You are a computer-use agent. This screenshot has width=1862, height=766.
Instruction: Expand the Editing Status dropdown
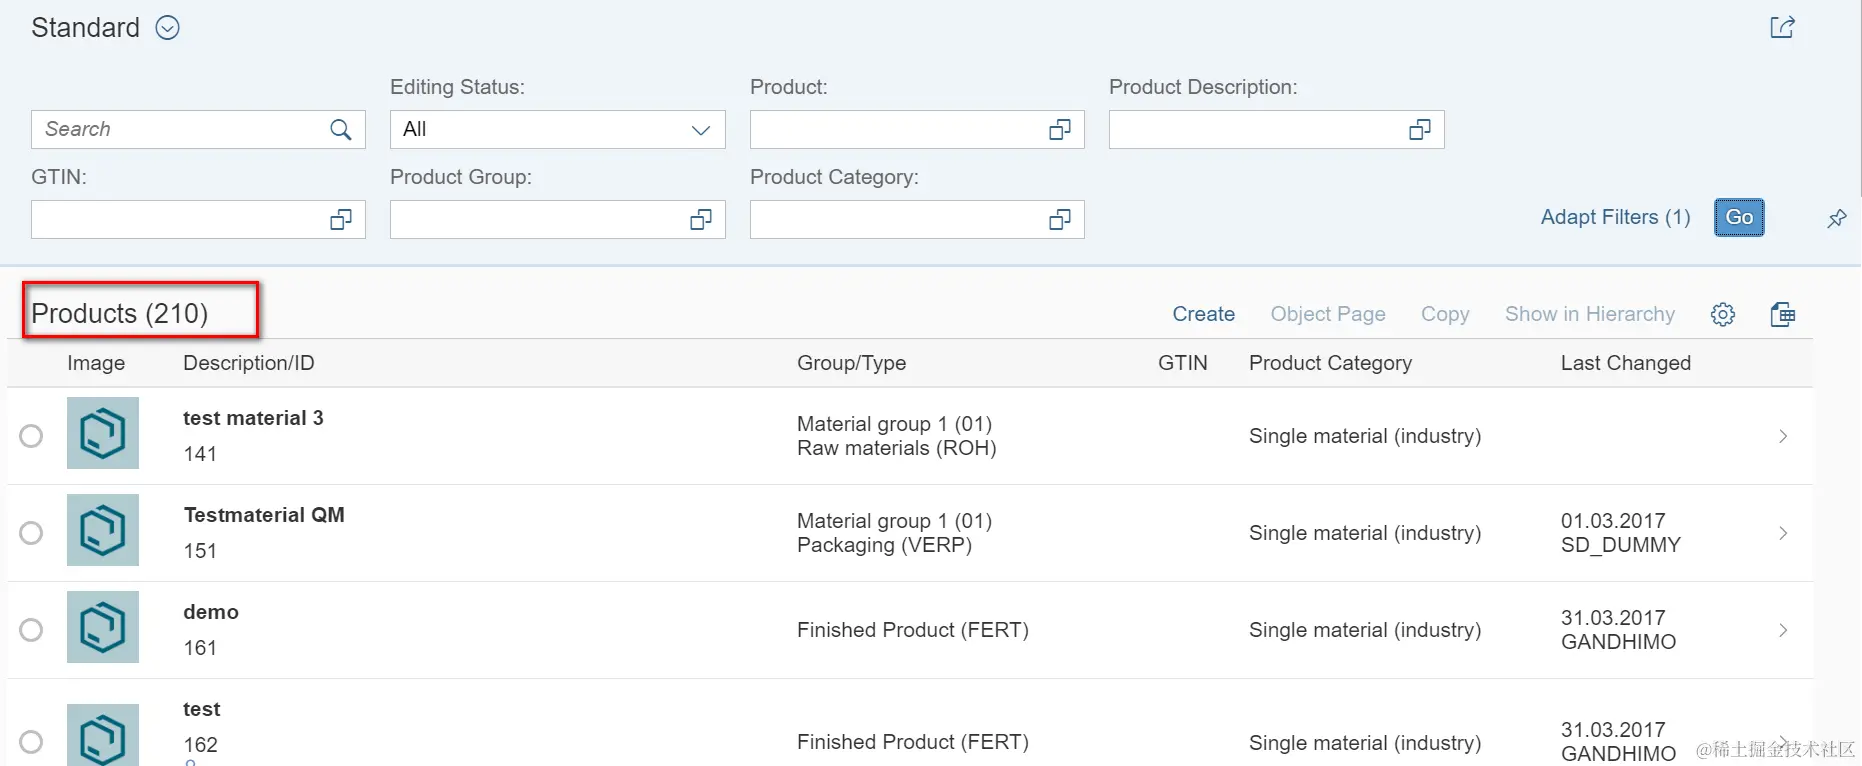coord(701,130)
